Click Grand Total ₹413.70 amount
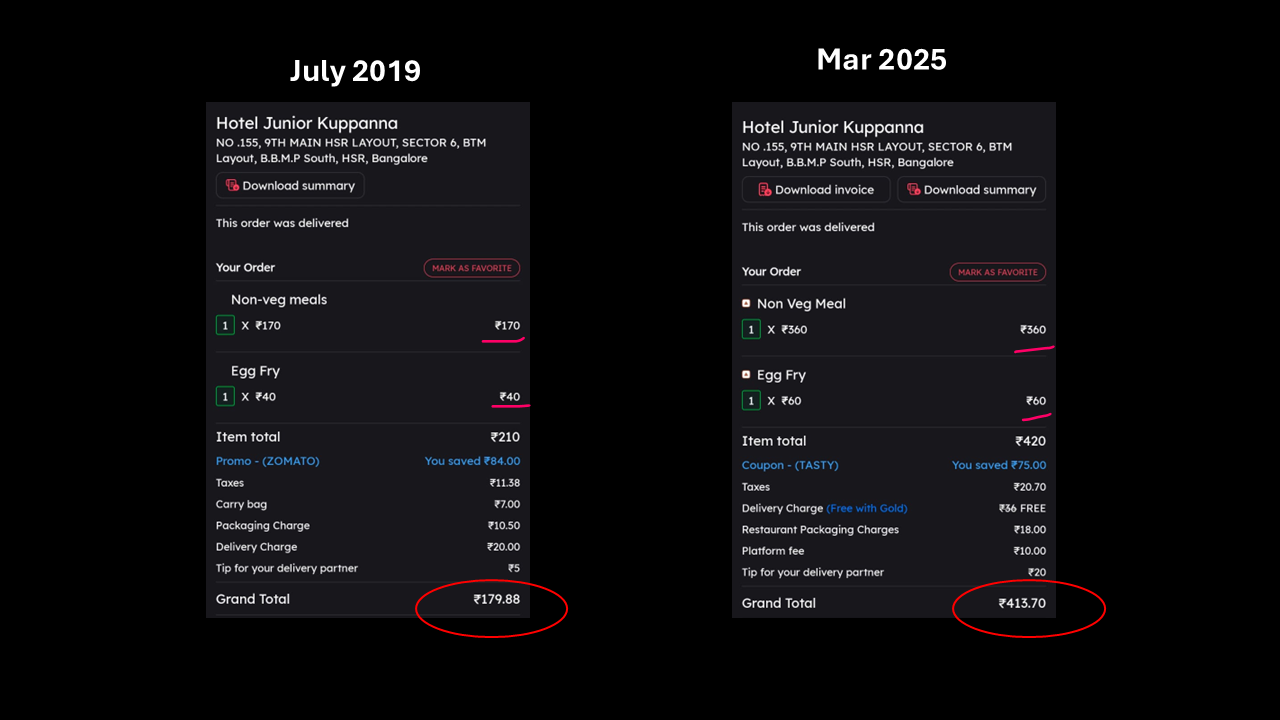The image size is (1280, 720). (1022, 603)
